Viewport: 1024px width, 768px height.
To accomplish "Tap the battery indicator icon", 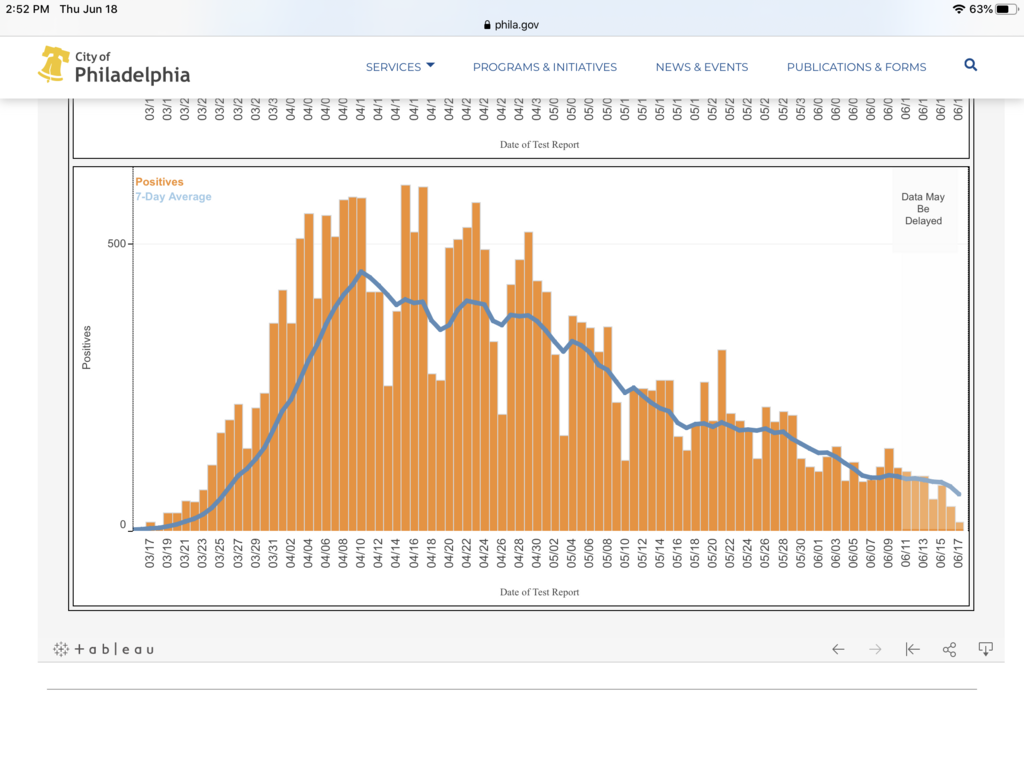I will (1007, 9).
